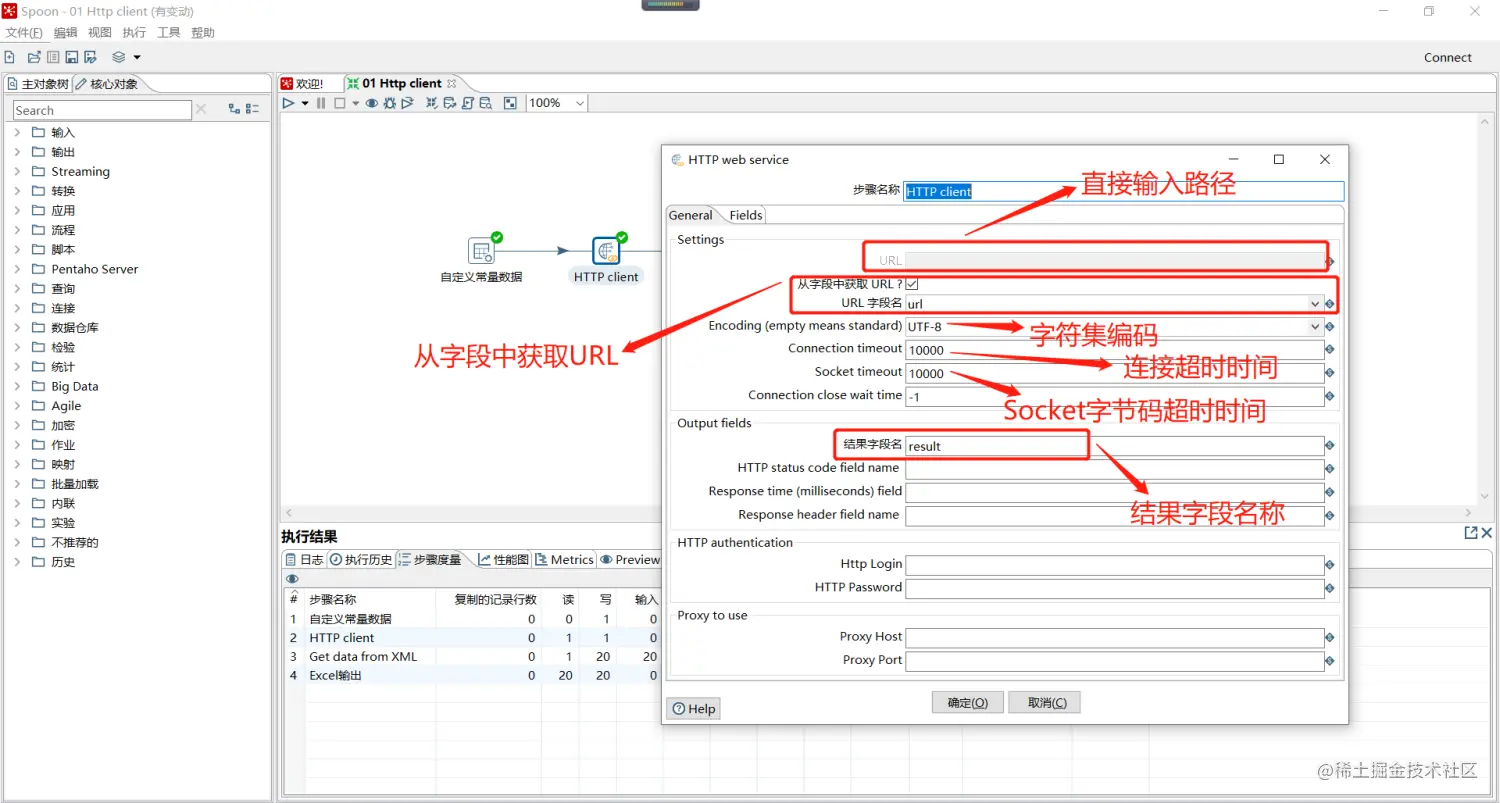The height and width of the screenshot is (803, 1500).
Task: Uncheck the 从字段中获取 URL checkbox
Action: point(912,284)
